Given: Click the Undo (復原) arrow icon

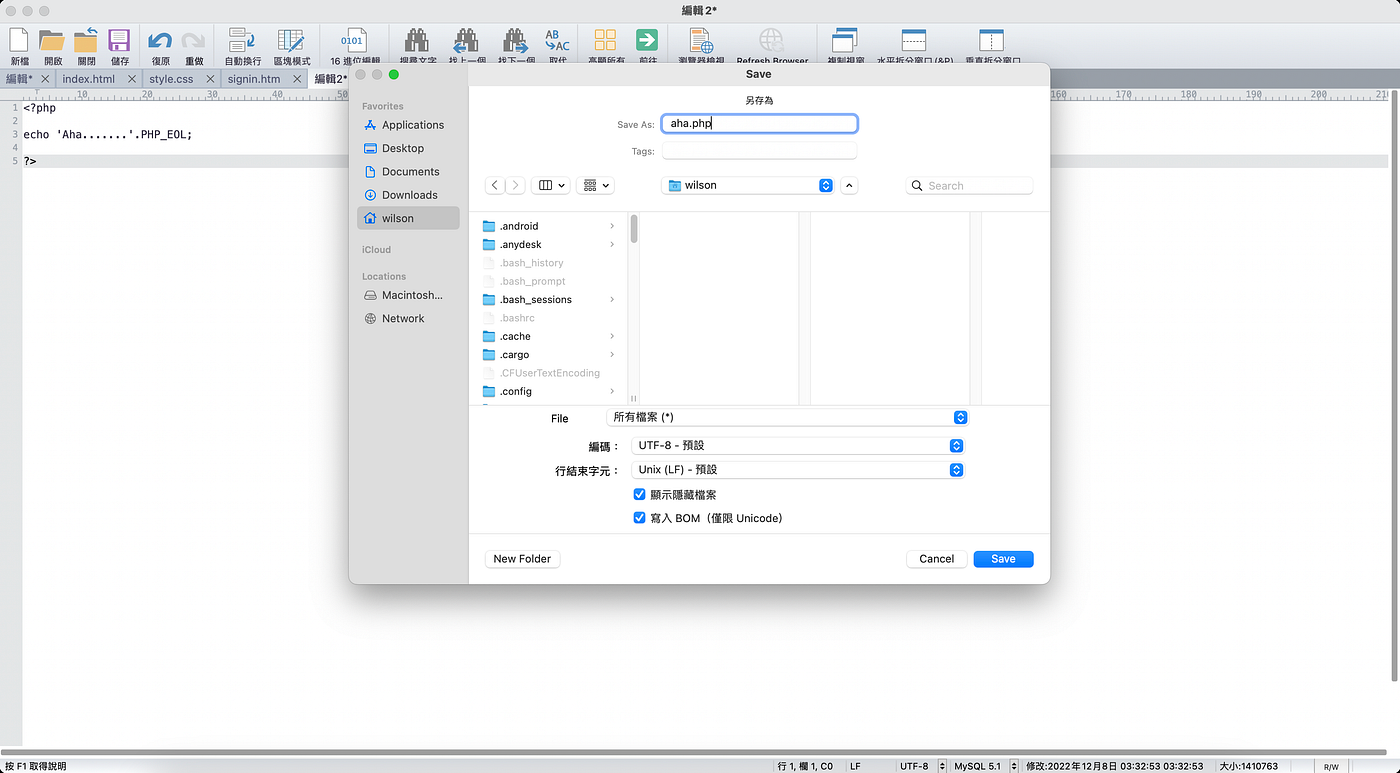Looking at the screenshot, I should coord(160,41).
